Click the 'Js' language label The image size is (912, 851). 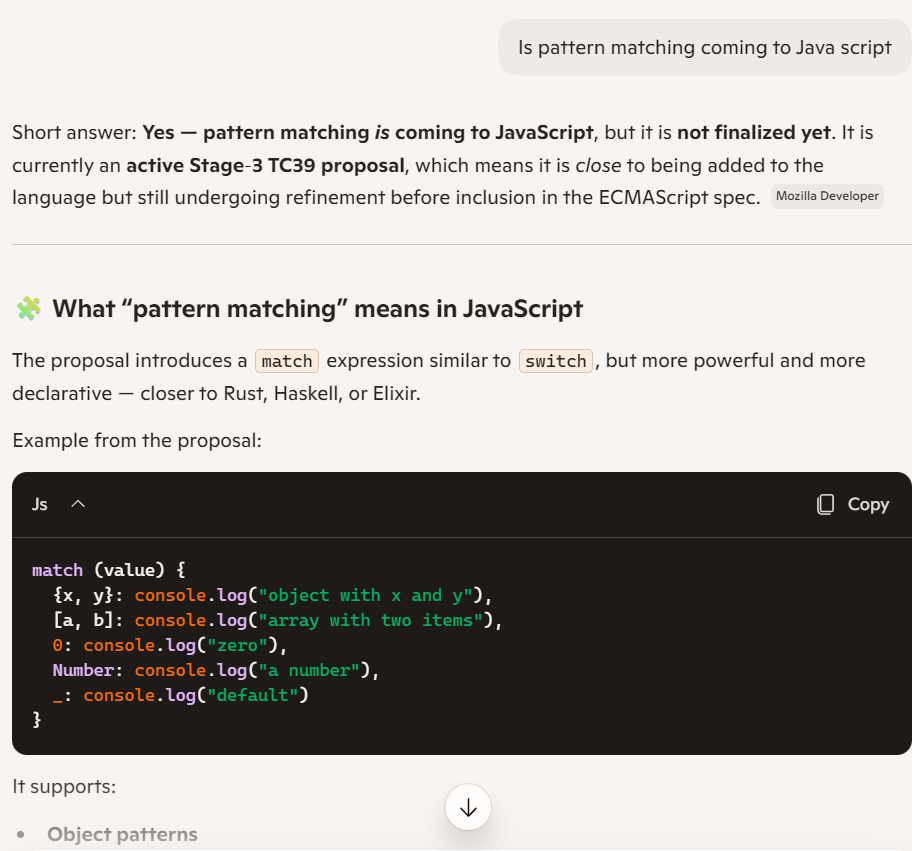[40, 504]
